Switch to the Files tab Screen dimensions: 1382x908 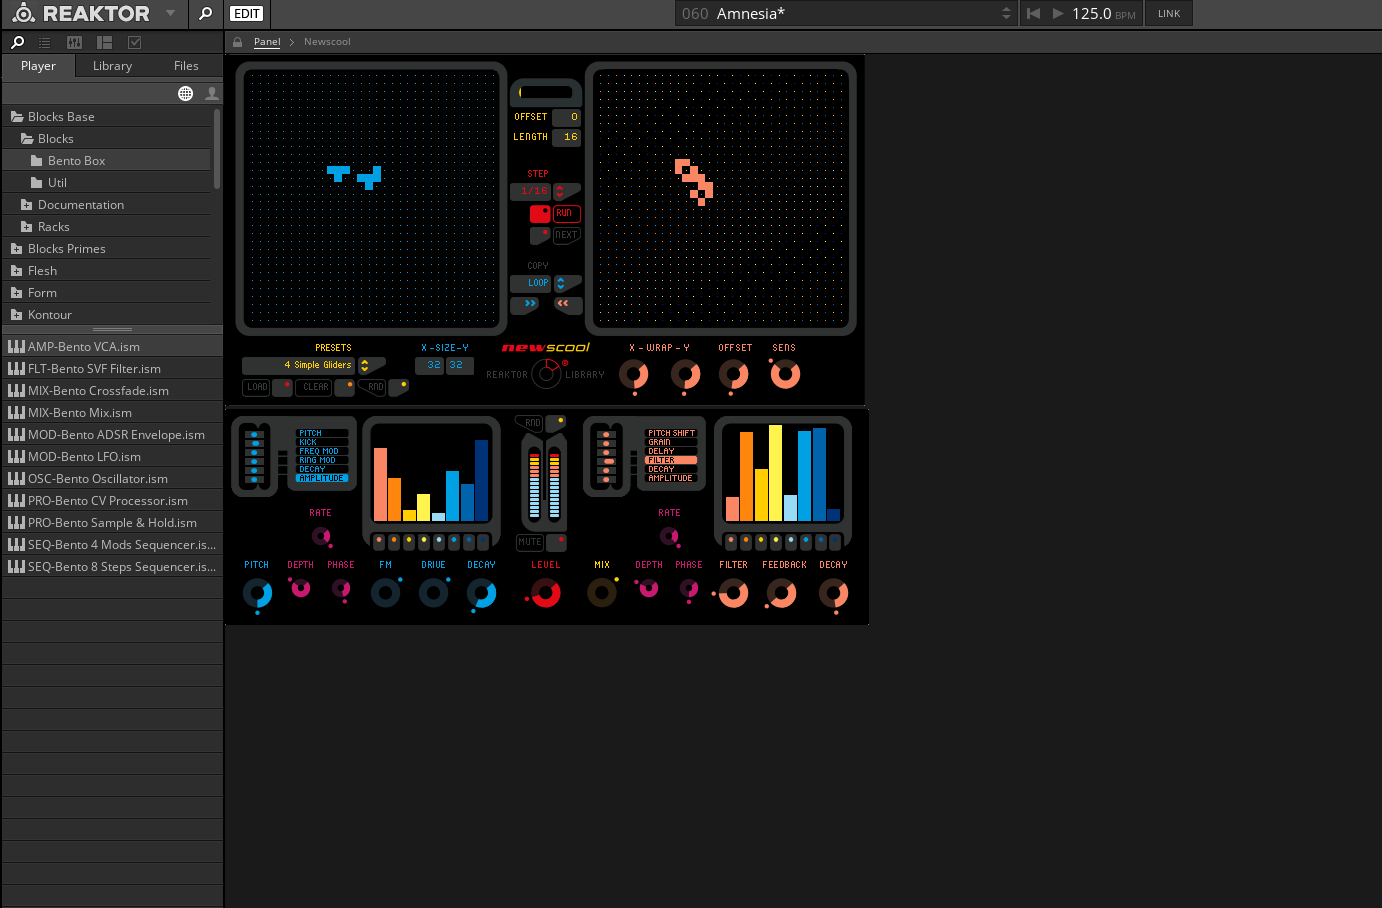click(x=186, y=66)
